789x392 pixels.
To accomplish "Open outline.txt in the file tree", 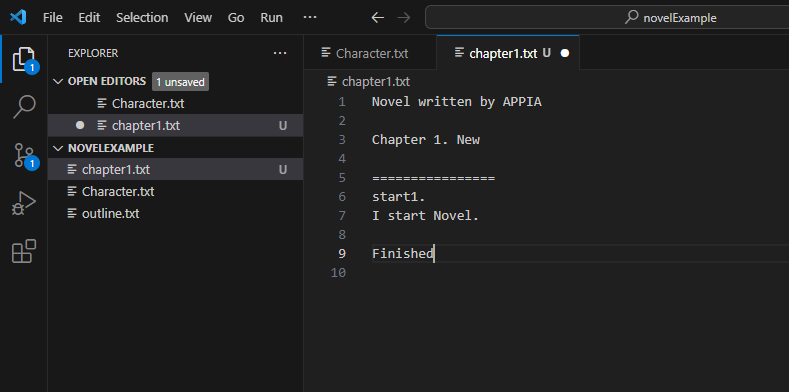I will pos(175,213).
